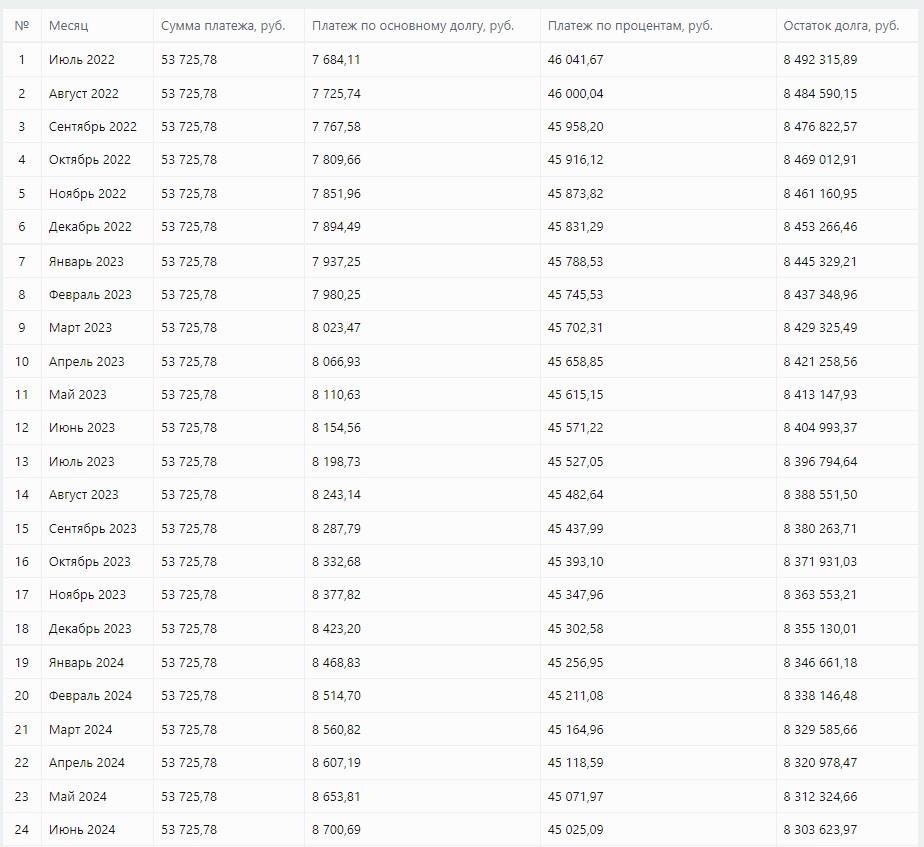Click the principal payment value 8 066,93

(336, 362)
